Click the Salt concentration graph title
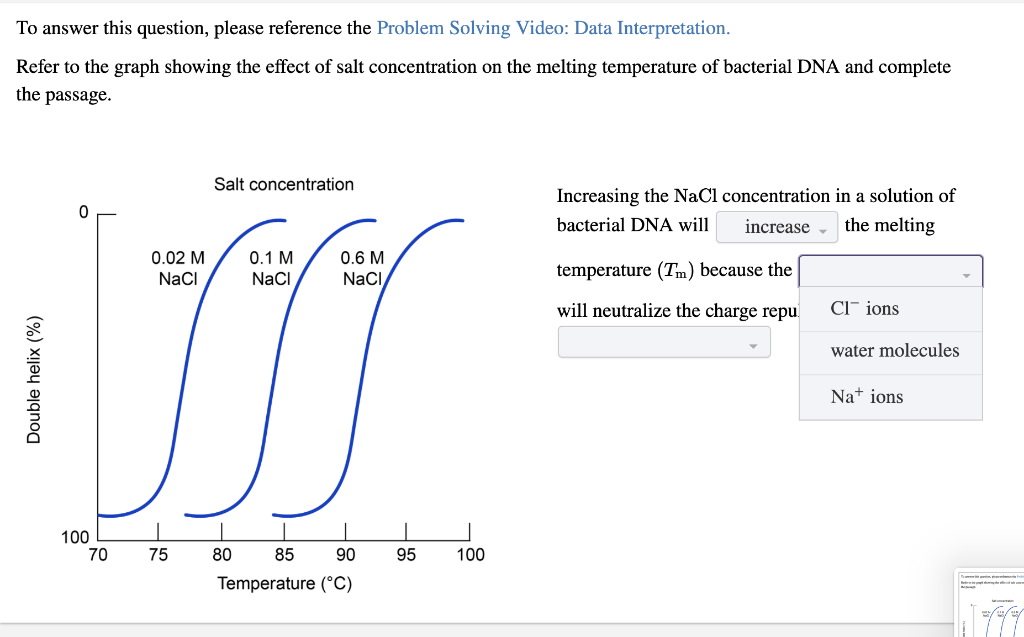 click(284, 184)
